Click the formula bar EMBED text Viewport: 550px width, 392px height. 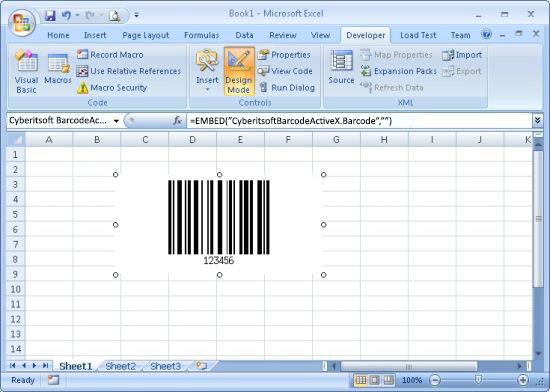(x=291, y=121)
